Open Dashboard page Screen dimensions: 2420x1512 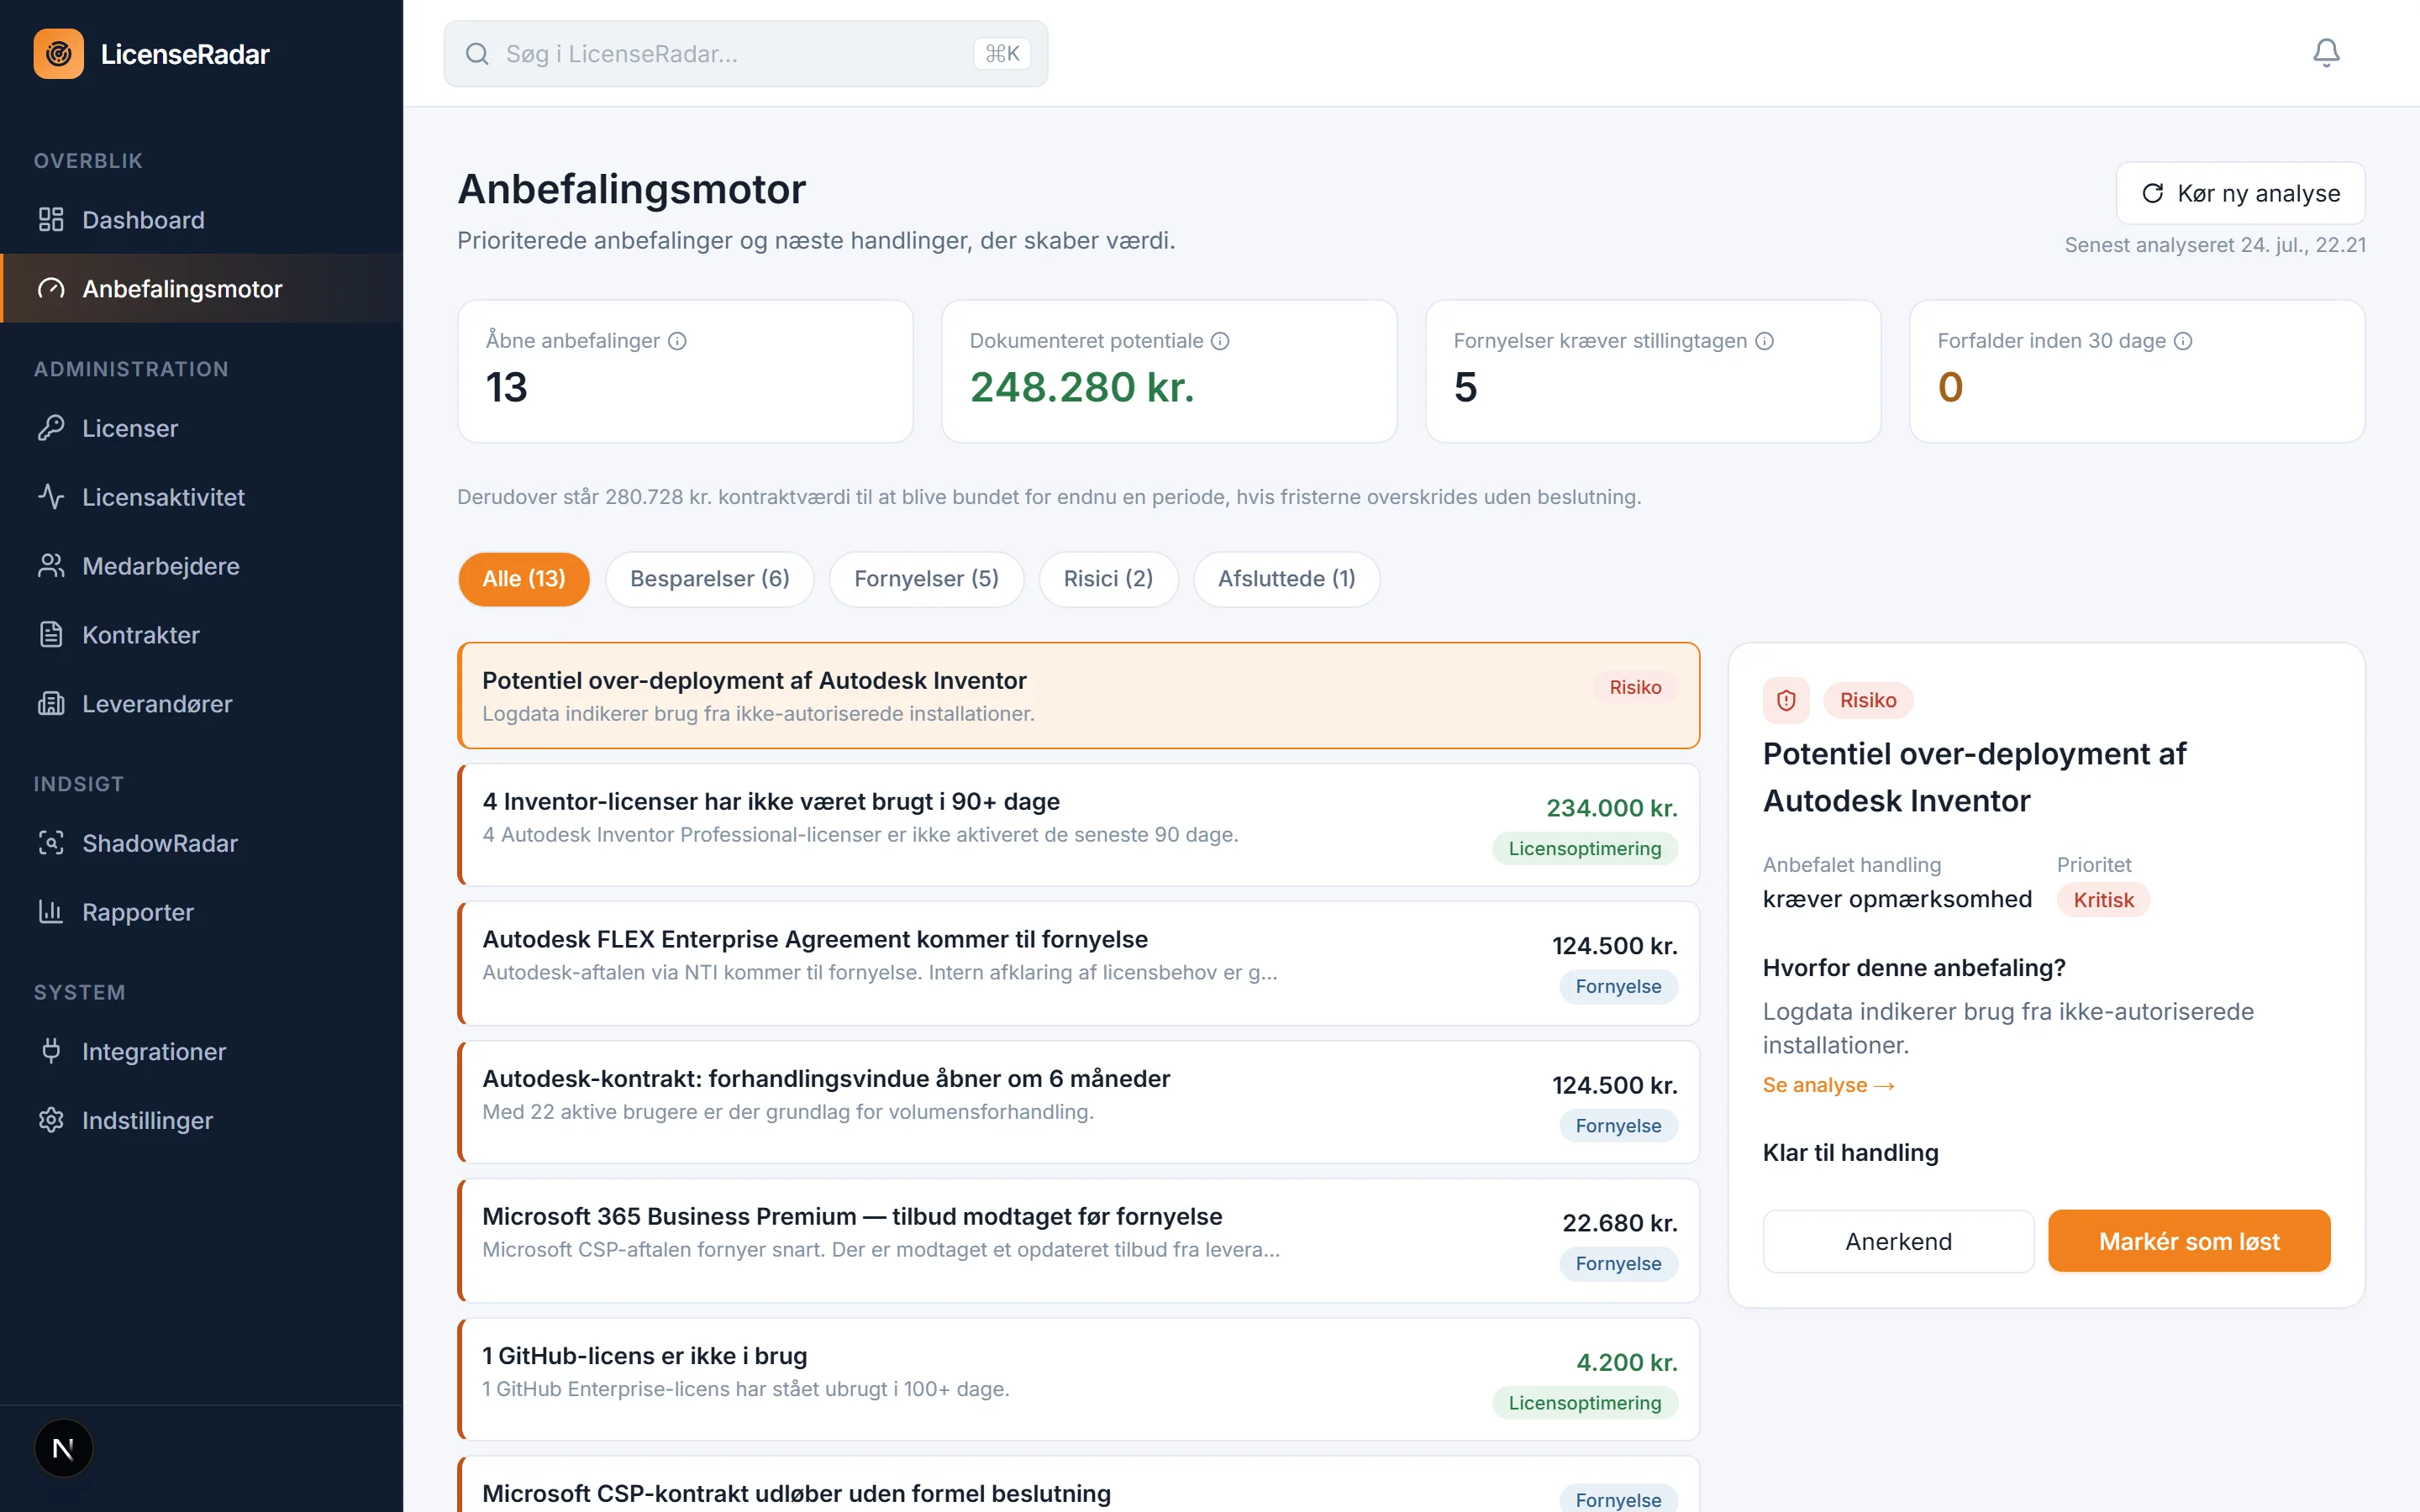[202, 220]
